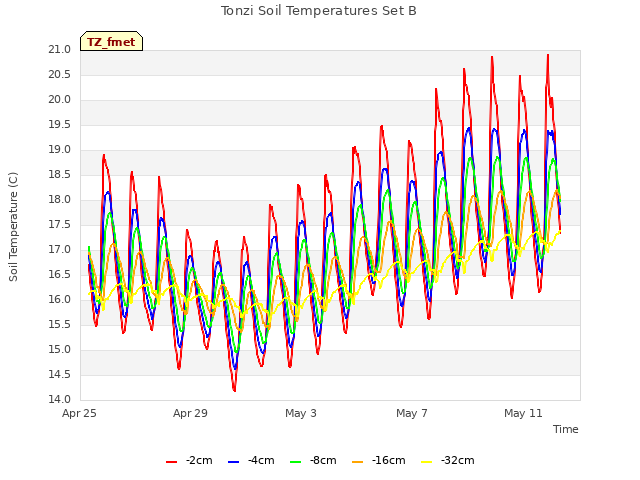Click the -4cm legend label
Image resolution: width=640 pixels, height=480 pixels.
[x=261, y=460]
